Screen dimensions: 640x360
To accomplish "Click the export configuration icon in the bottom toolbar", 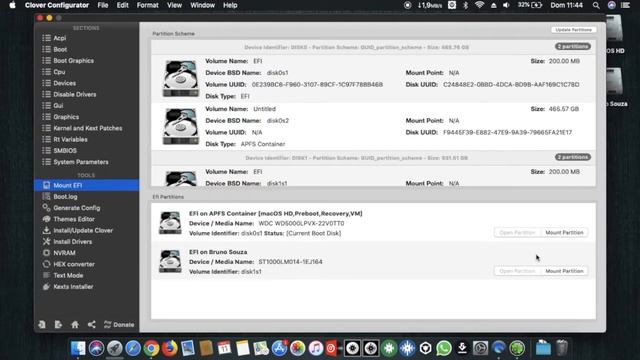I will tap(58, 324).
